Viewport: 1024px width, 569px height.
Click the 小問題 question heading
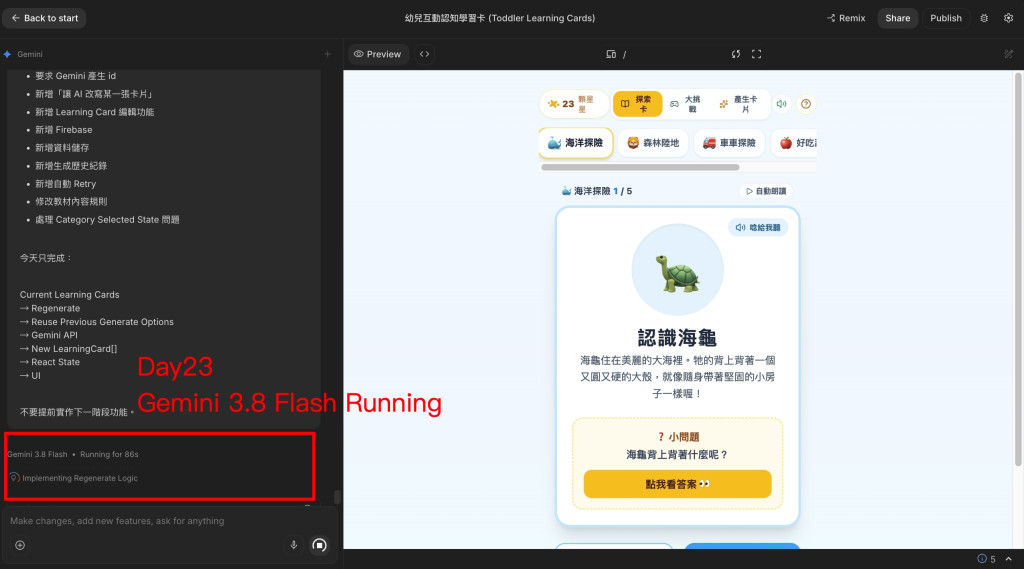[x=678, y=437]
